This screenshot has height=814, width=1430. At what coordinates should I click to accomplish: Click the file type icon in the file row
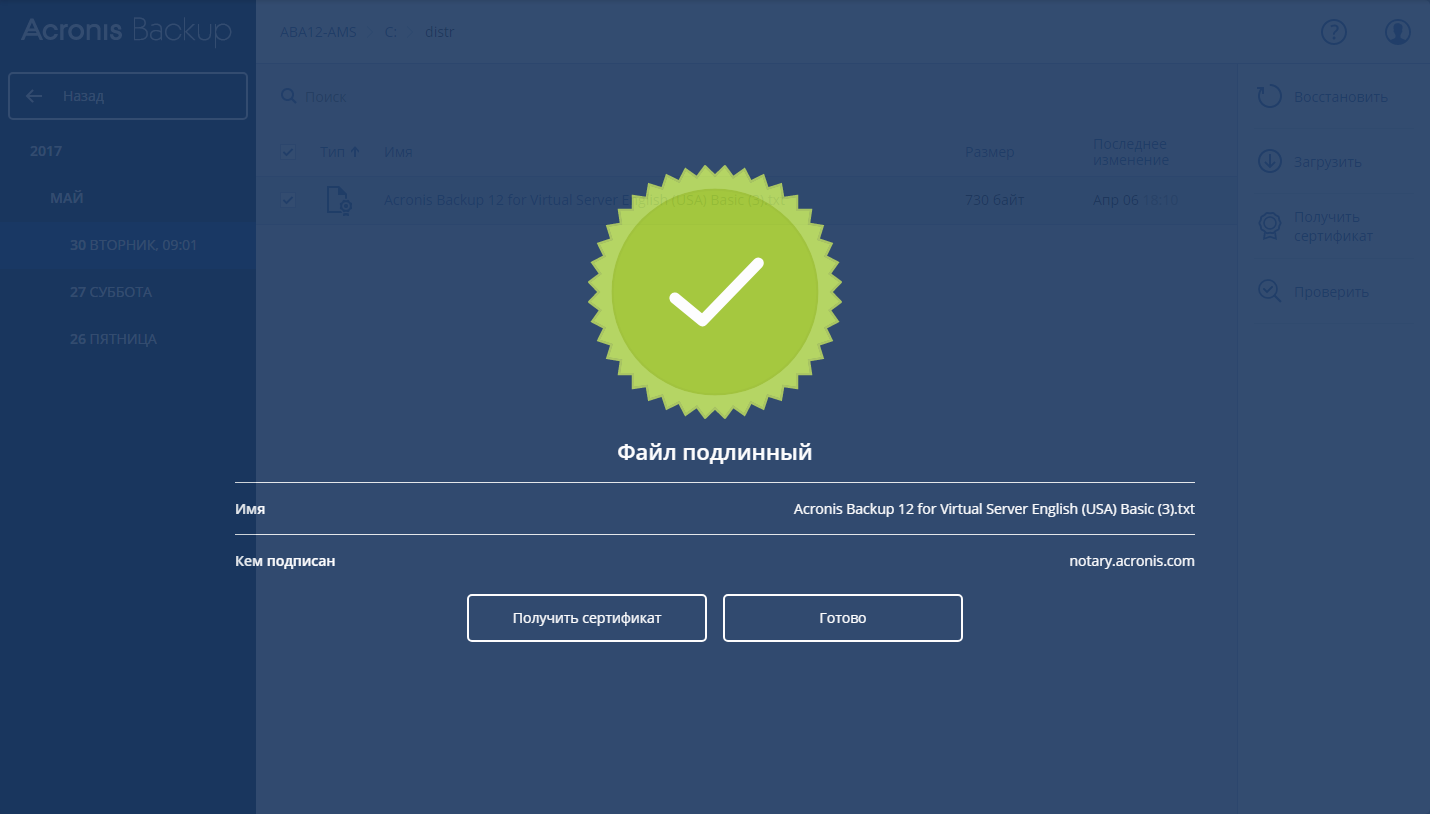pyautogui.click(x=339, y=200)
